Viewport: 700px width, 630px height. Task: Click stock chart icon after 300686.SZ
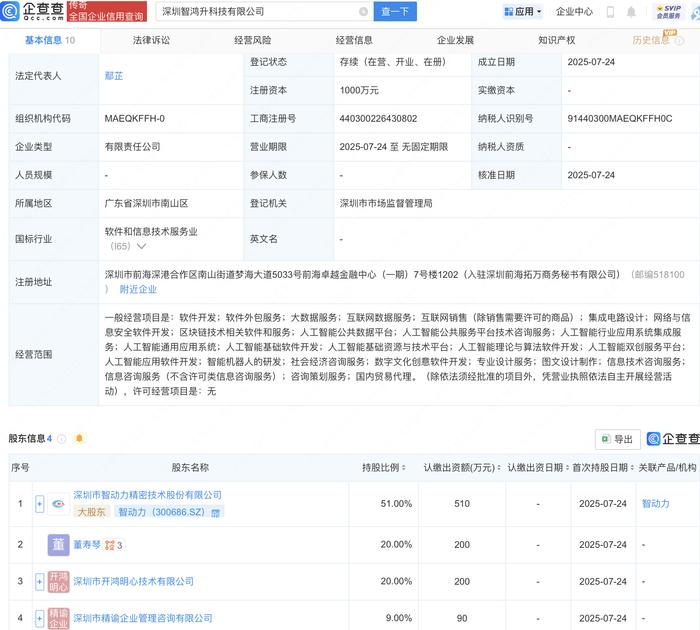tap(215, 513)
